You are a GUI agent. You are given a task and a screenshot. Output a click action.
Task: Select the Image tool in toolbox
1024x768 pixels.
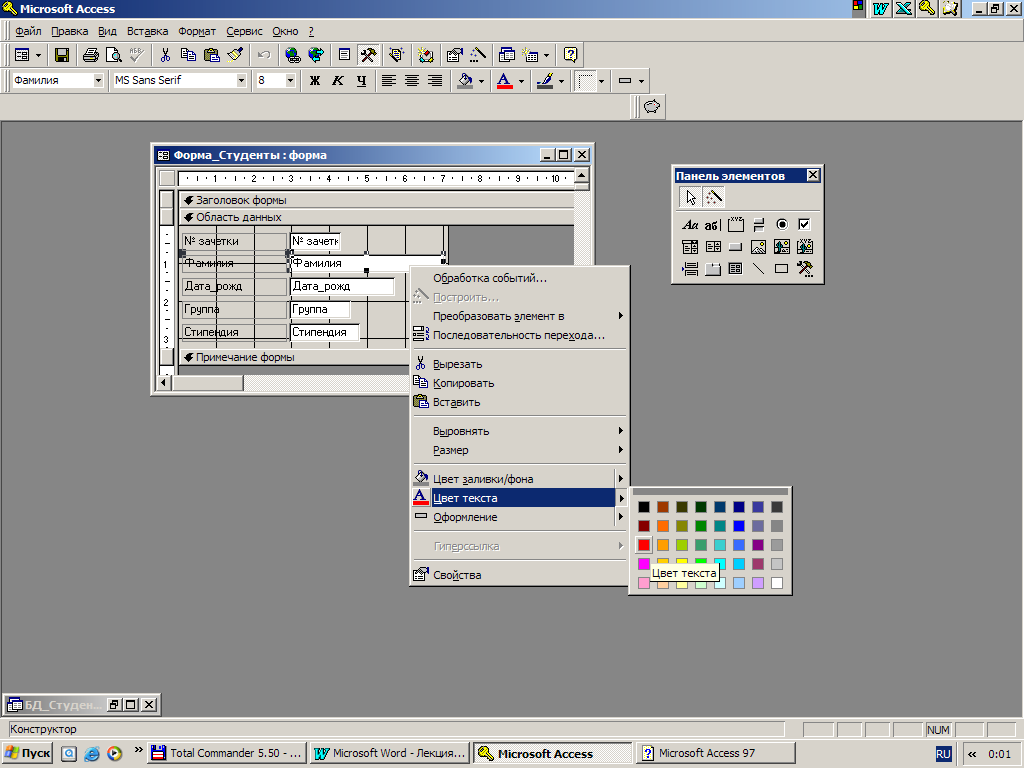[x=758, y=247]
